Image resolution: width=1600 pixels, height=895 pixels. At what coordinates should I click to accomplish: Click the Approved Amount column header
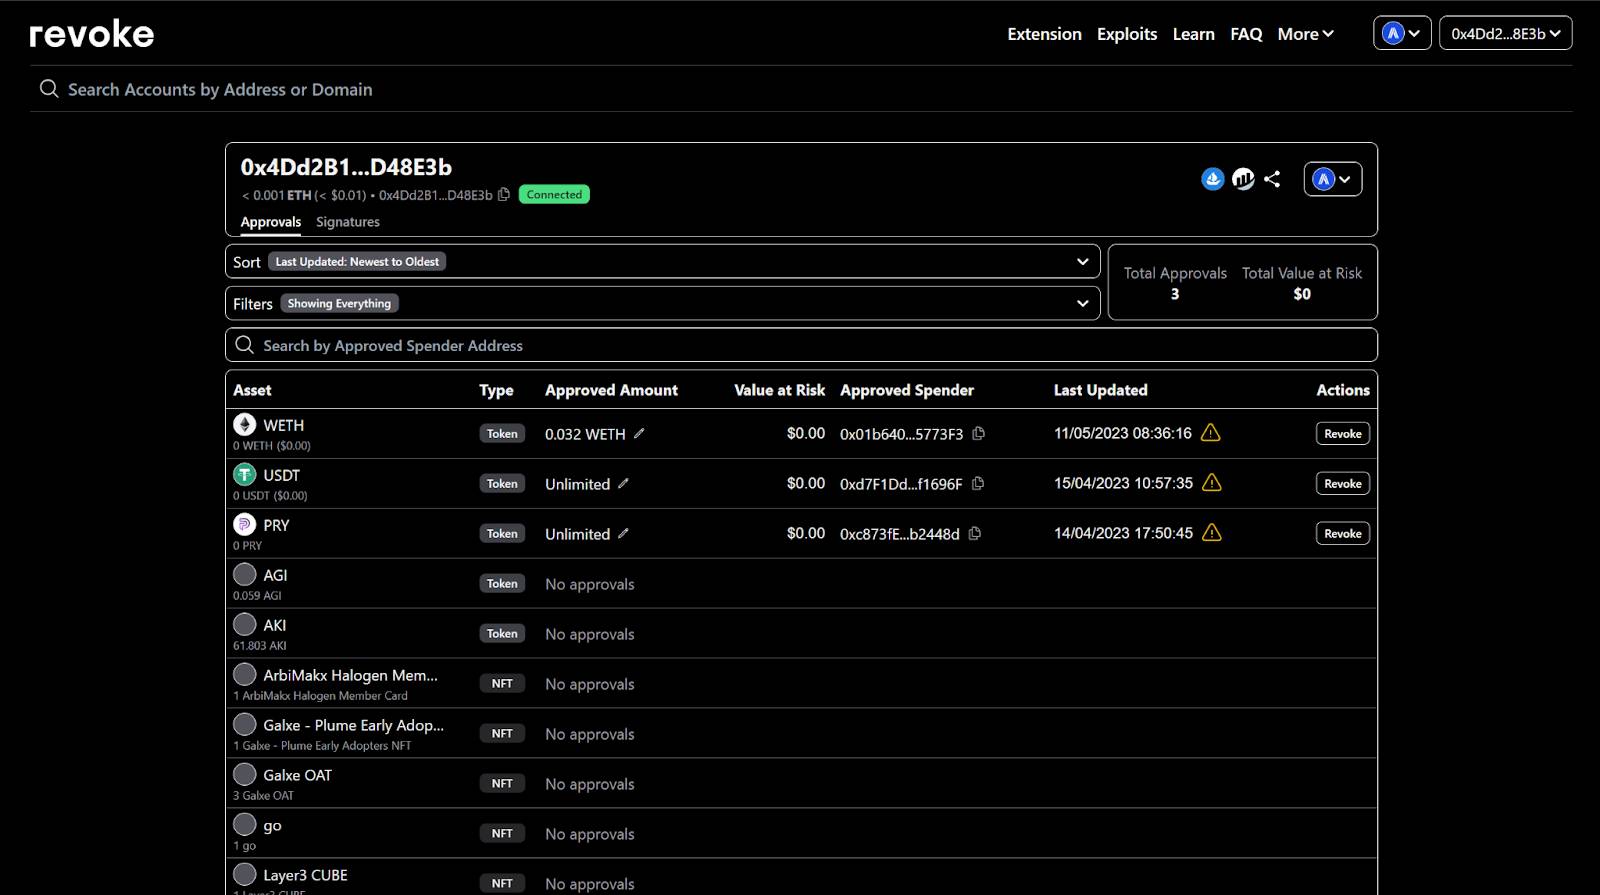(x=611, y=390)
